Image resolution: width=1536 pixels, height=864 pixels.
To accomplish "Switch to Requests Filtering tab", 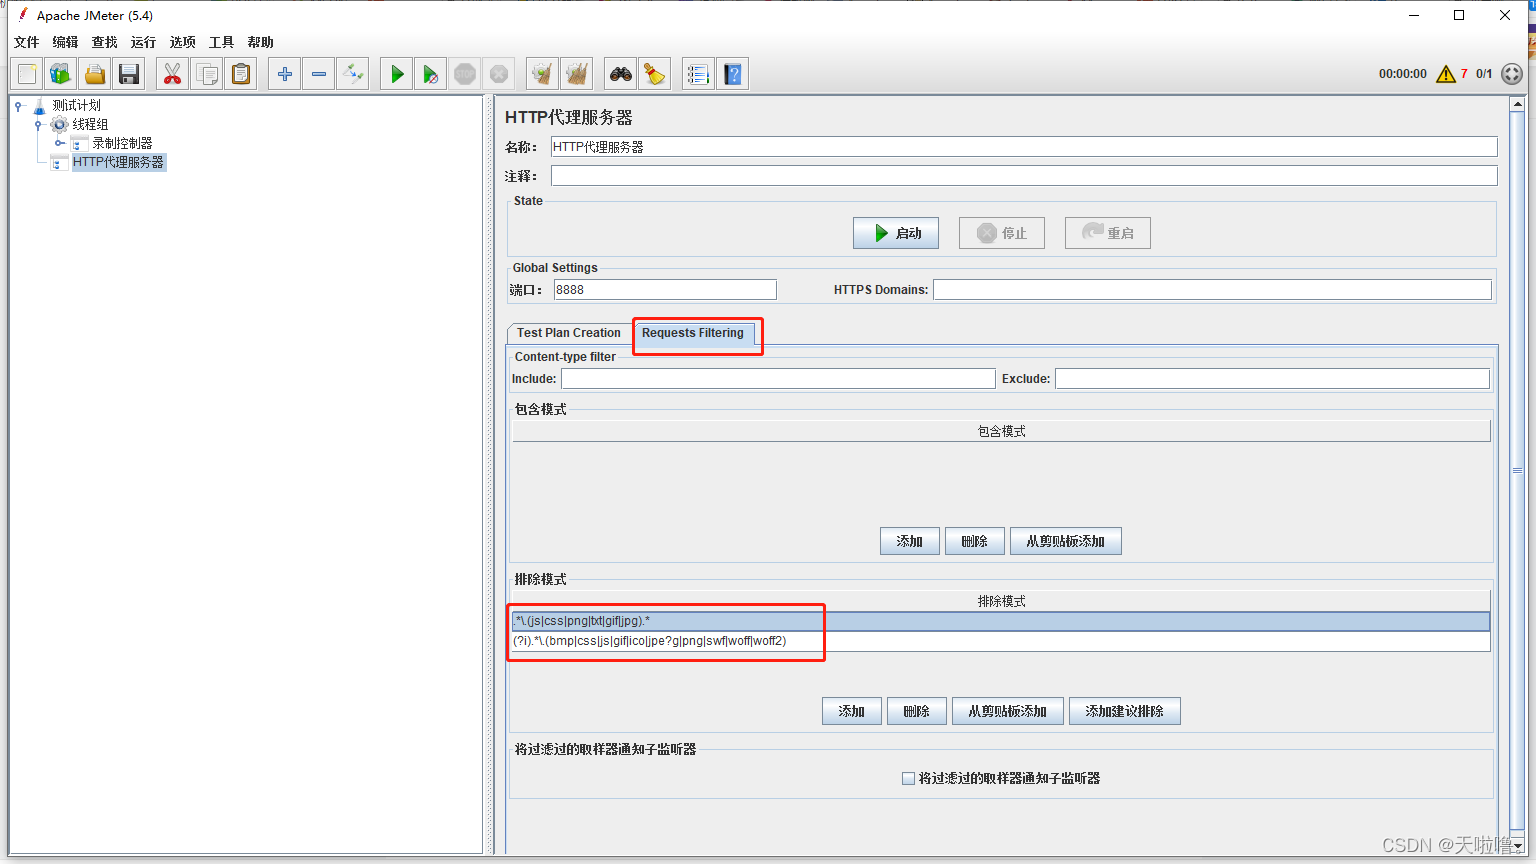I will click(x=693, y=333).
